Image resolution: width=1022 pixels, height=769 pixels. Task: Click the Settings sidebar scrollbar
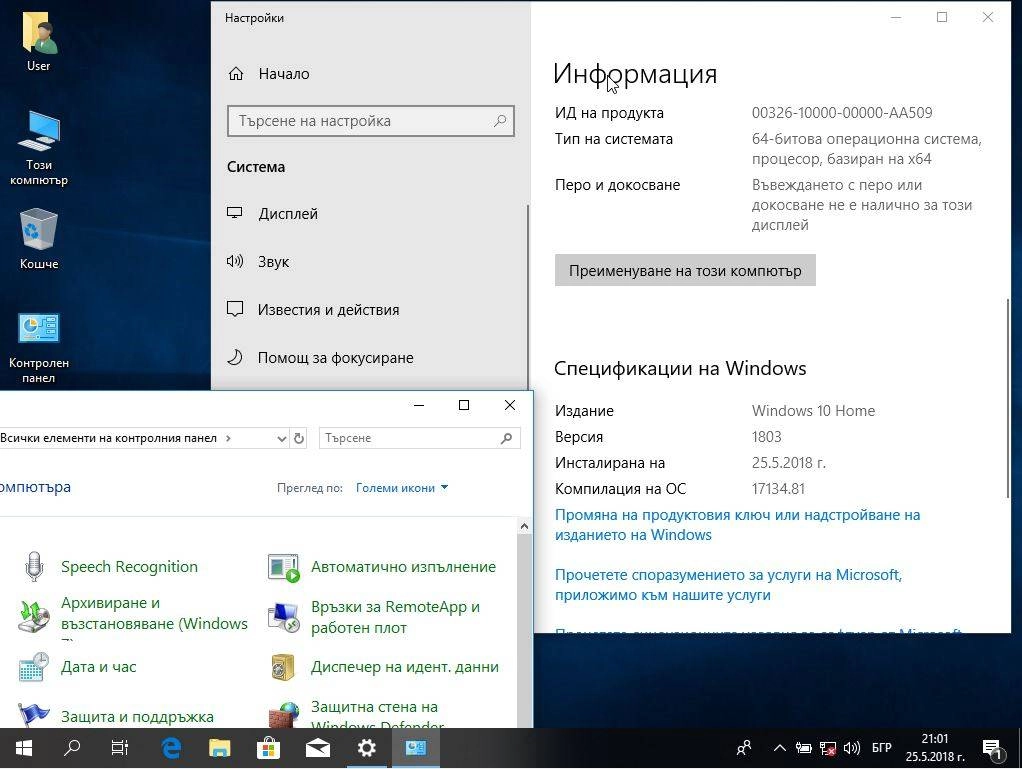(527, 297)
